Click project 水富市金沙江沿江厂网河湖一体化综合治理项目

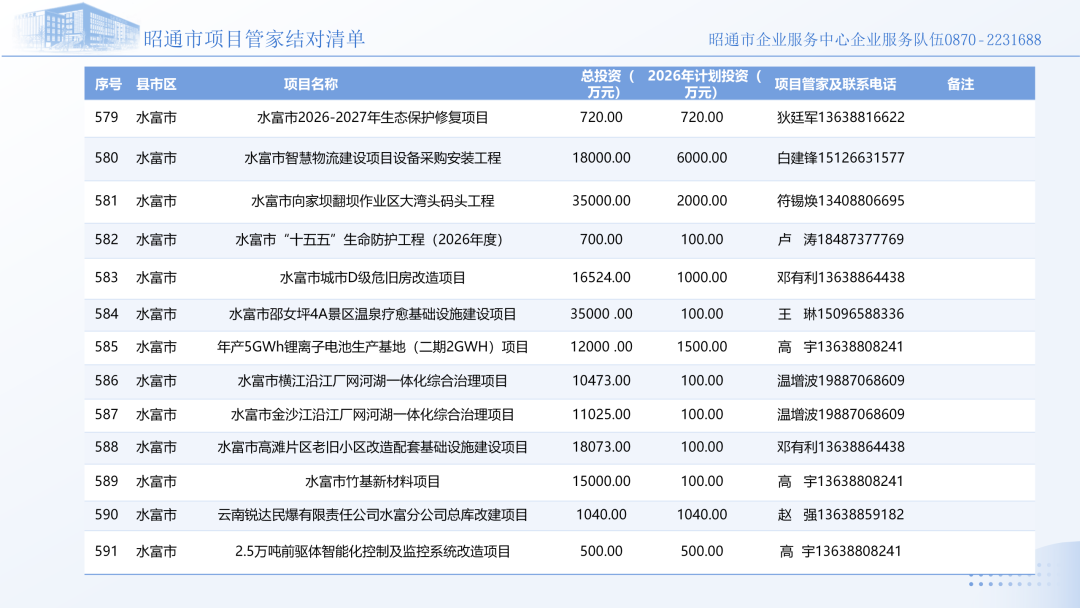coord(373,415)
